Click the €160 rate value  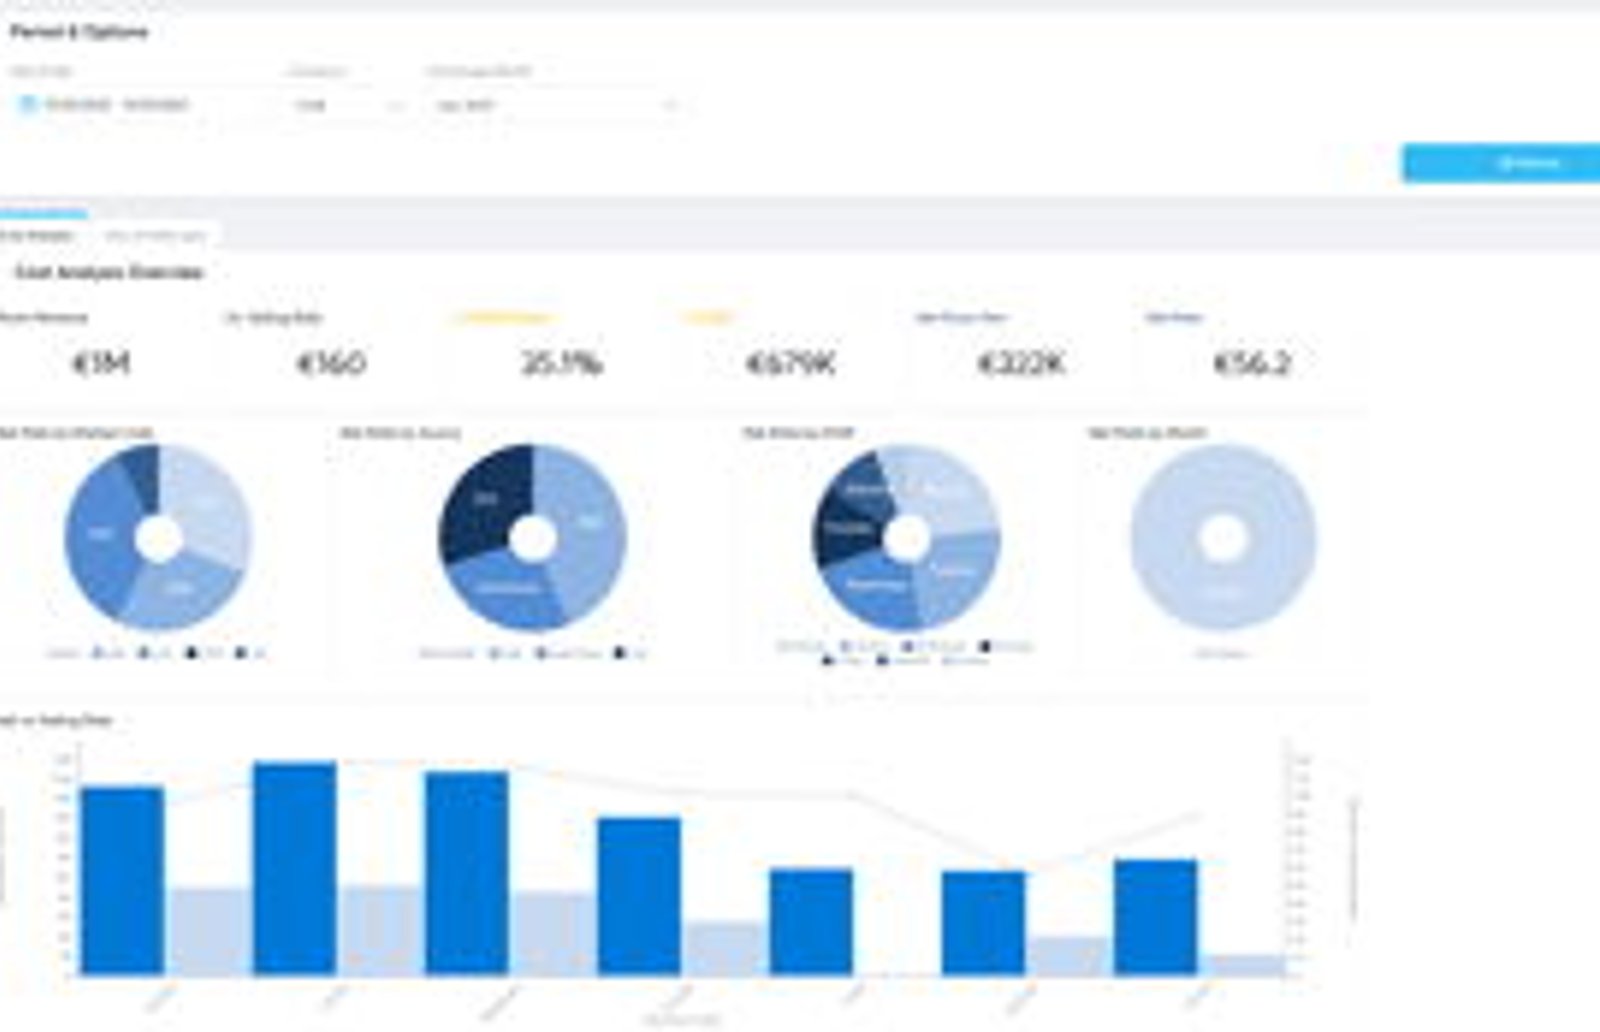pyautogui.click(x=331, y=363)
